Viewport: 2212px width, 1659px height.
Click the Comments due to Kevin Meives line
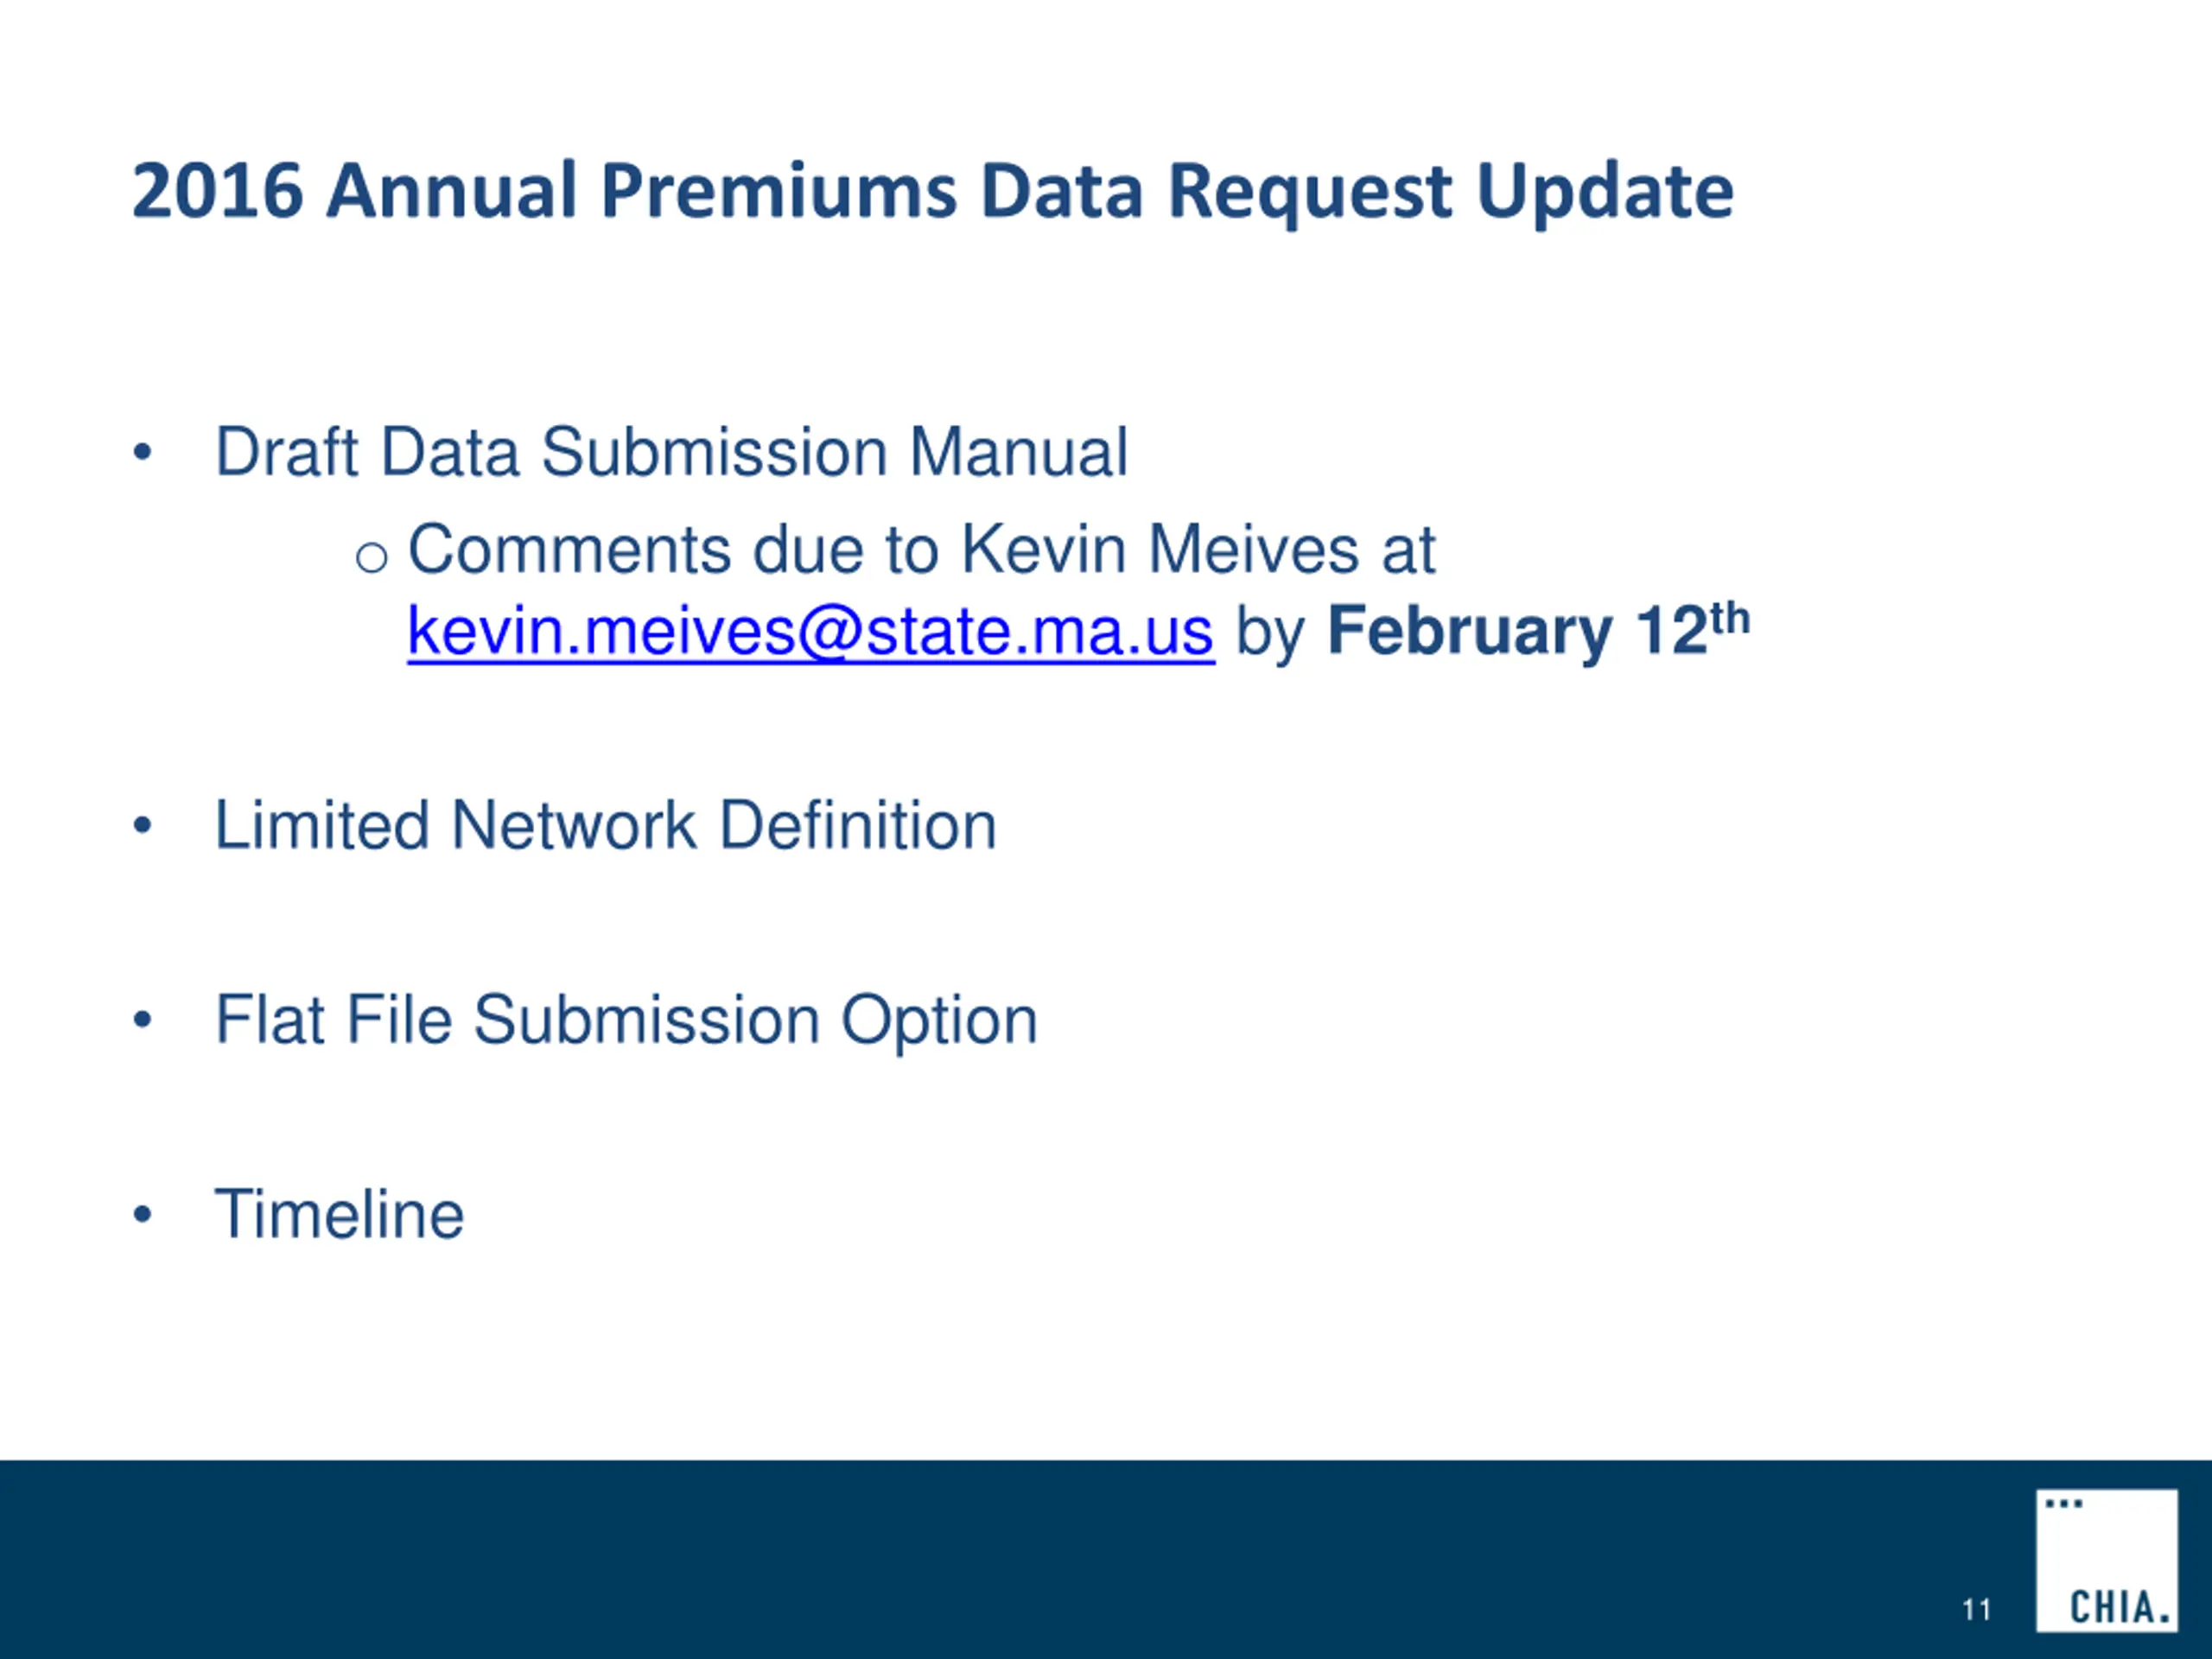point(921,550)
